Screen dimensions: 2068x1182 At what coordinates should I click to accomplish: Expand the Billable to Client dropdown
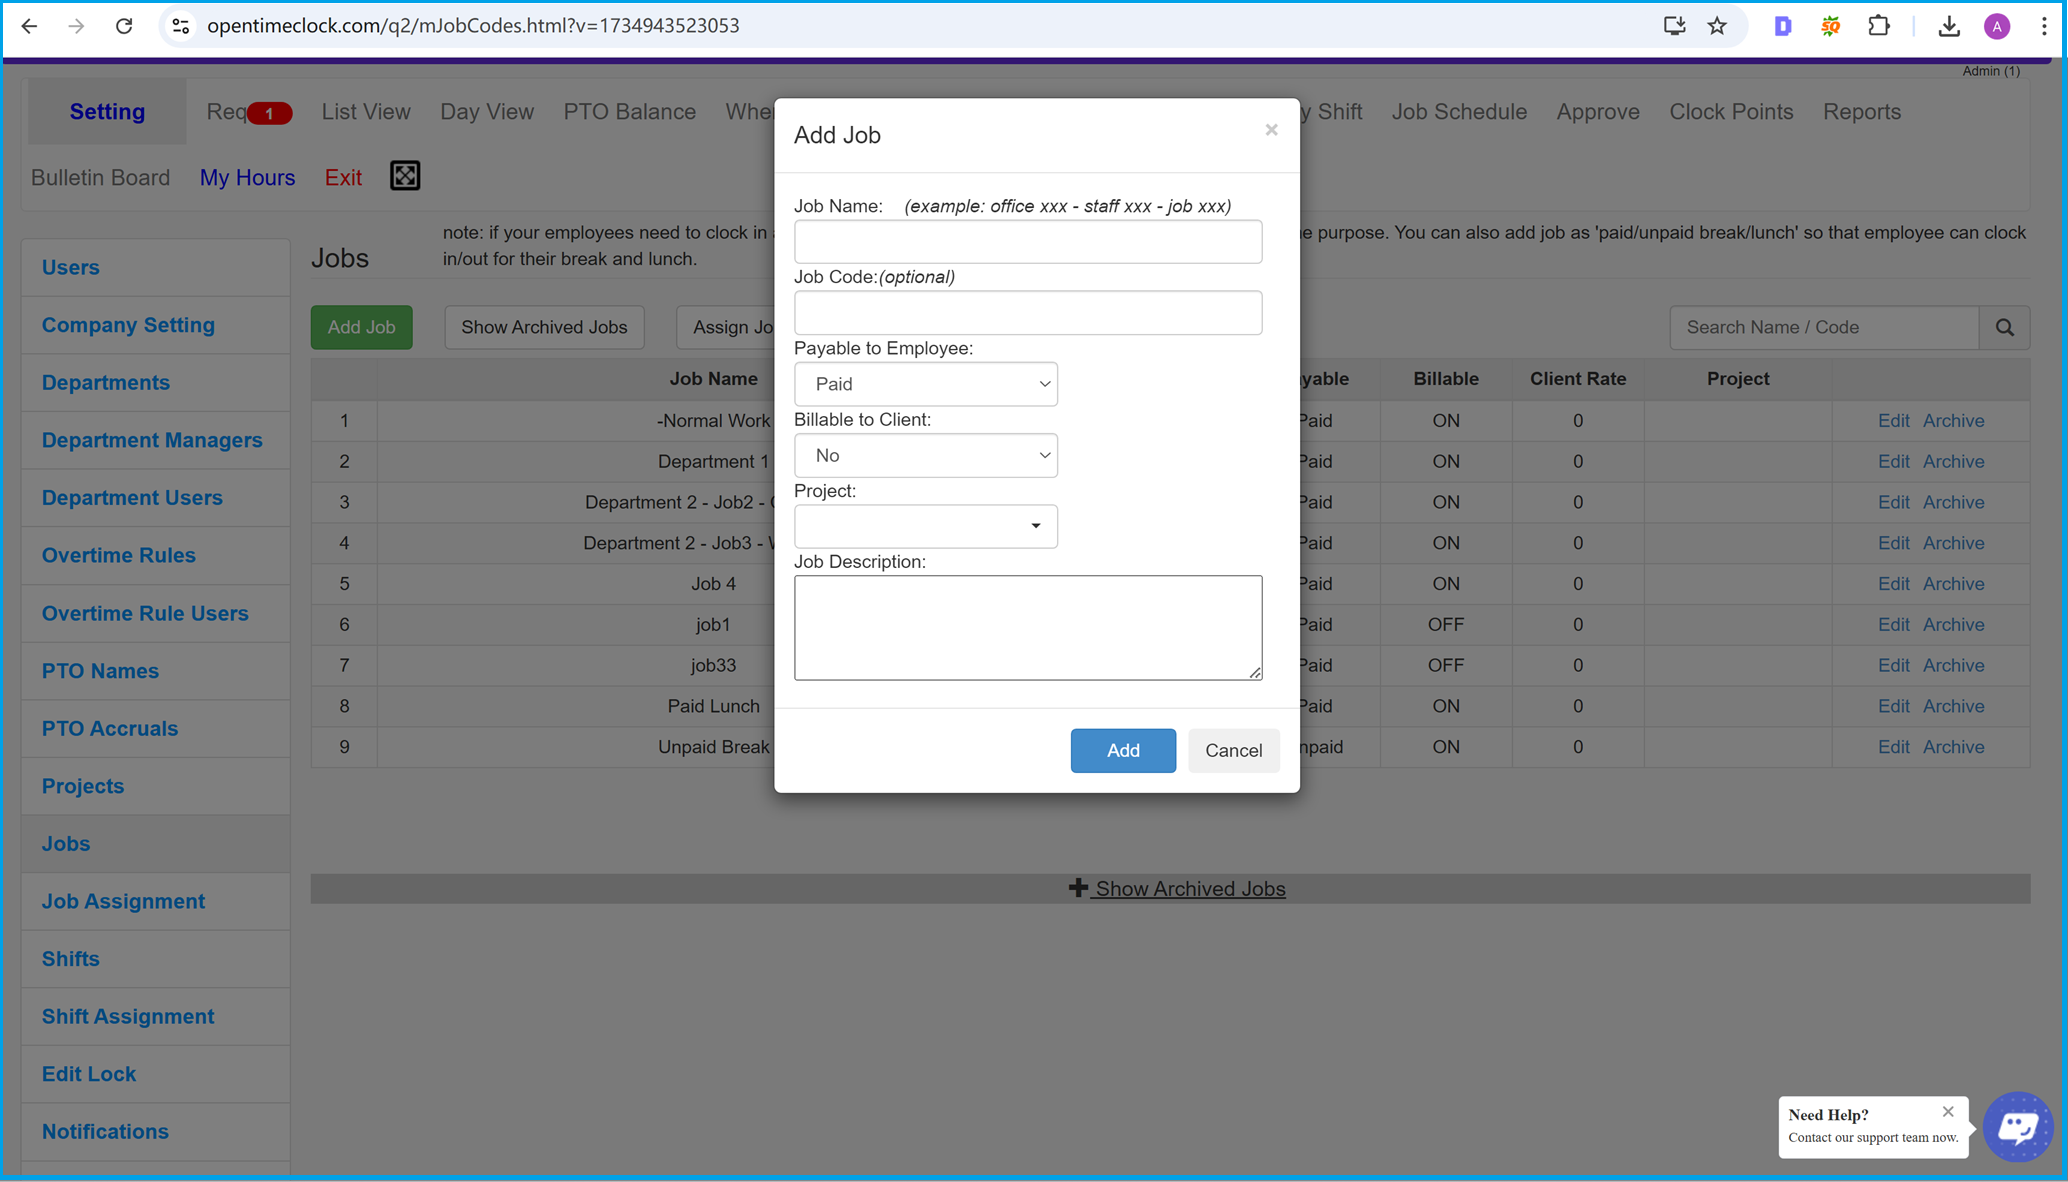pyautogui.click(x=925, y=455)
